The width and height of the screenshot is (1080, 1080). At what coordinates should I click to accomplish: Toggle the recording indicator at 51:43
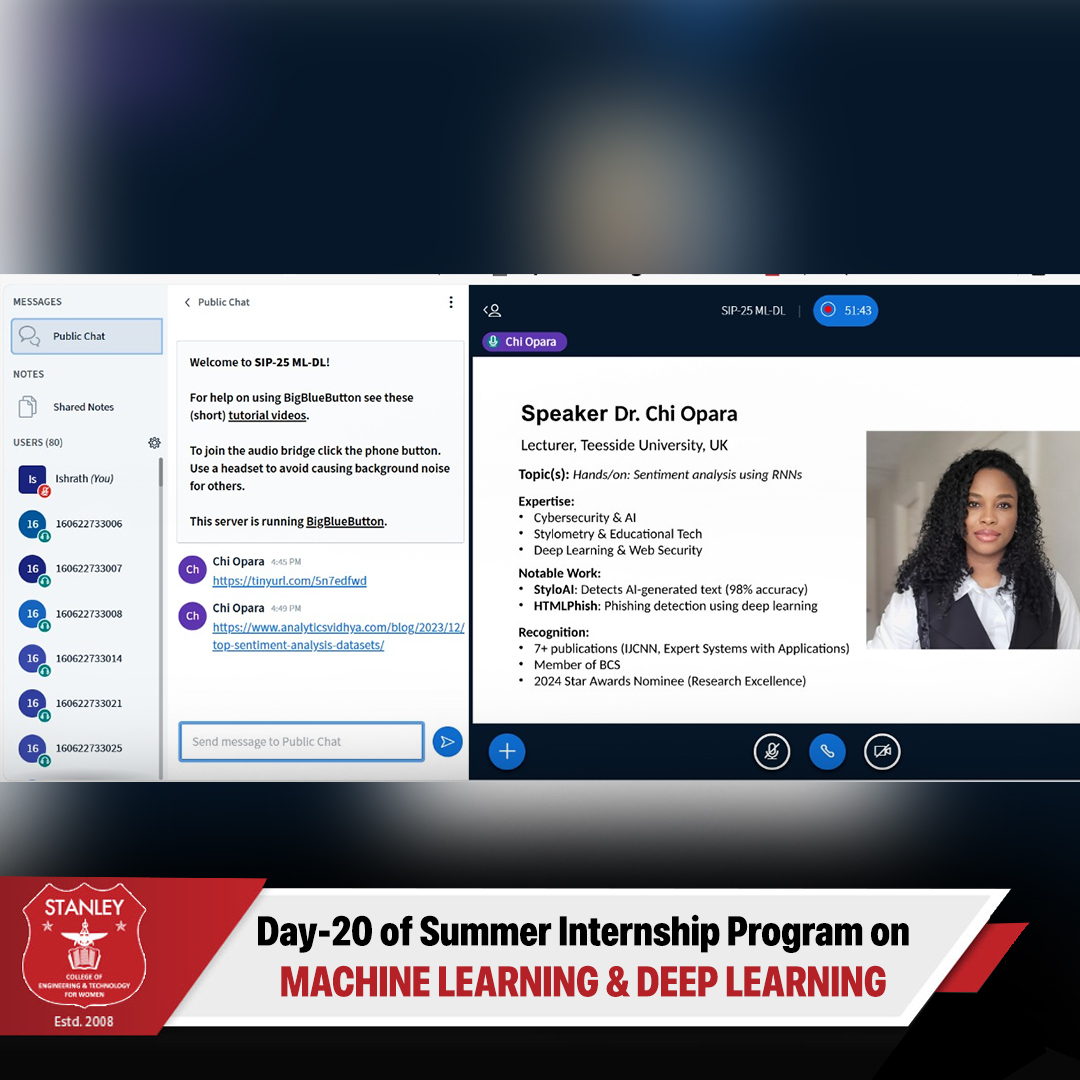click(x=846, y=311)
